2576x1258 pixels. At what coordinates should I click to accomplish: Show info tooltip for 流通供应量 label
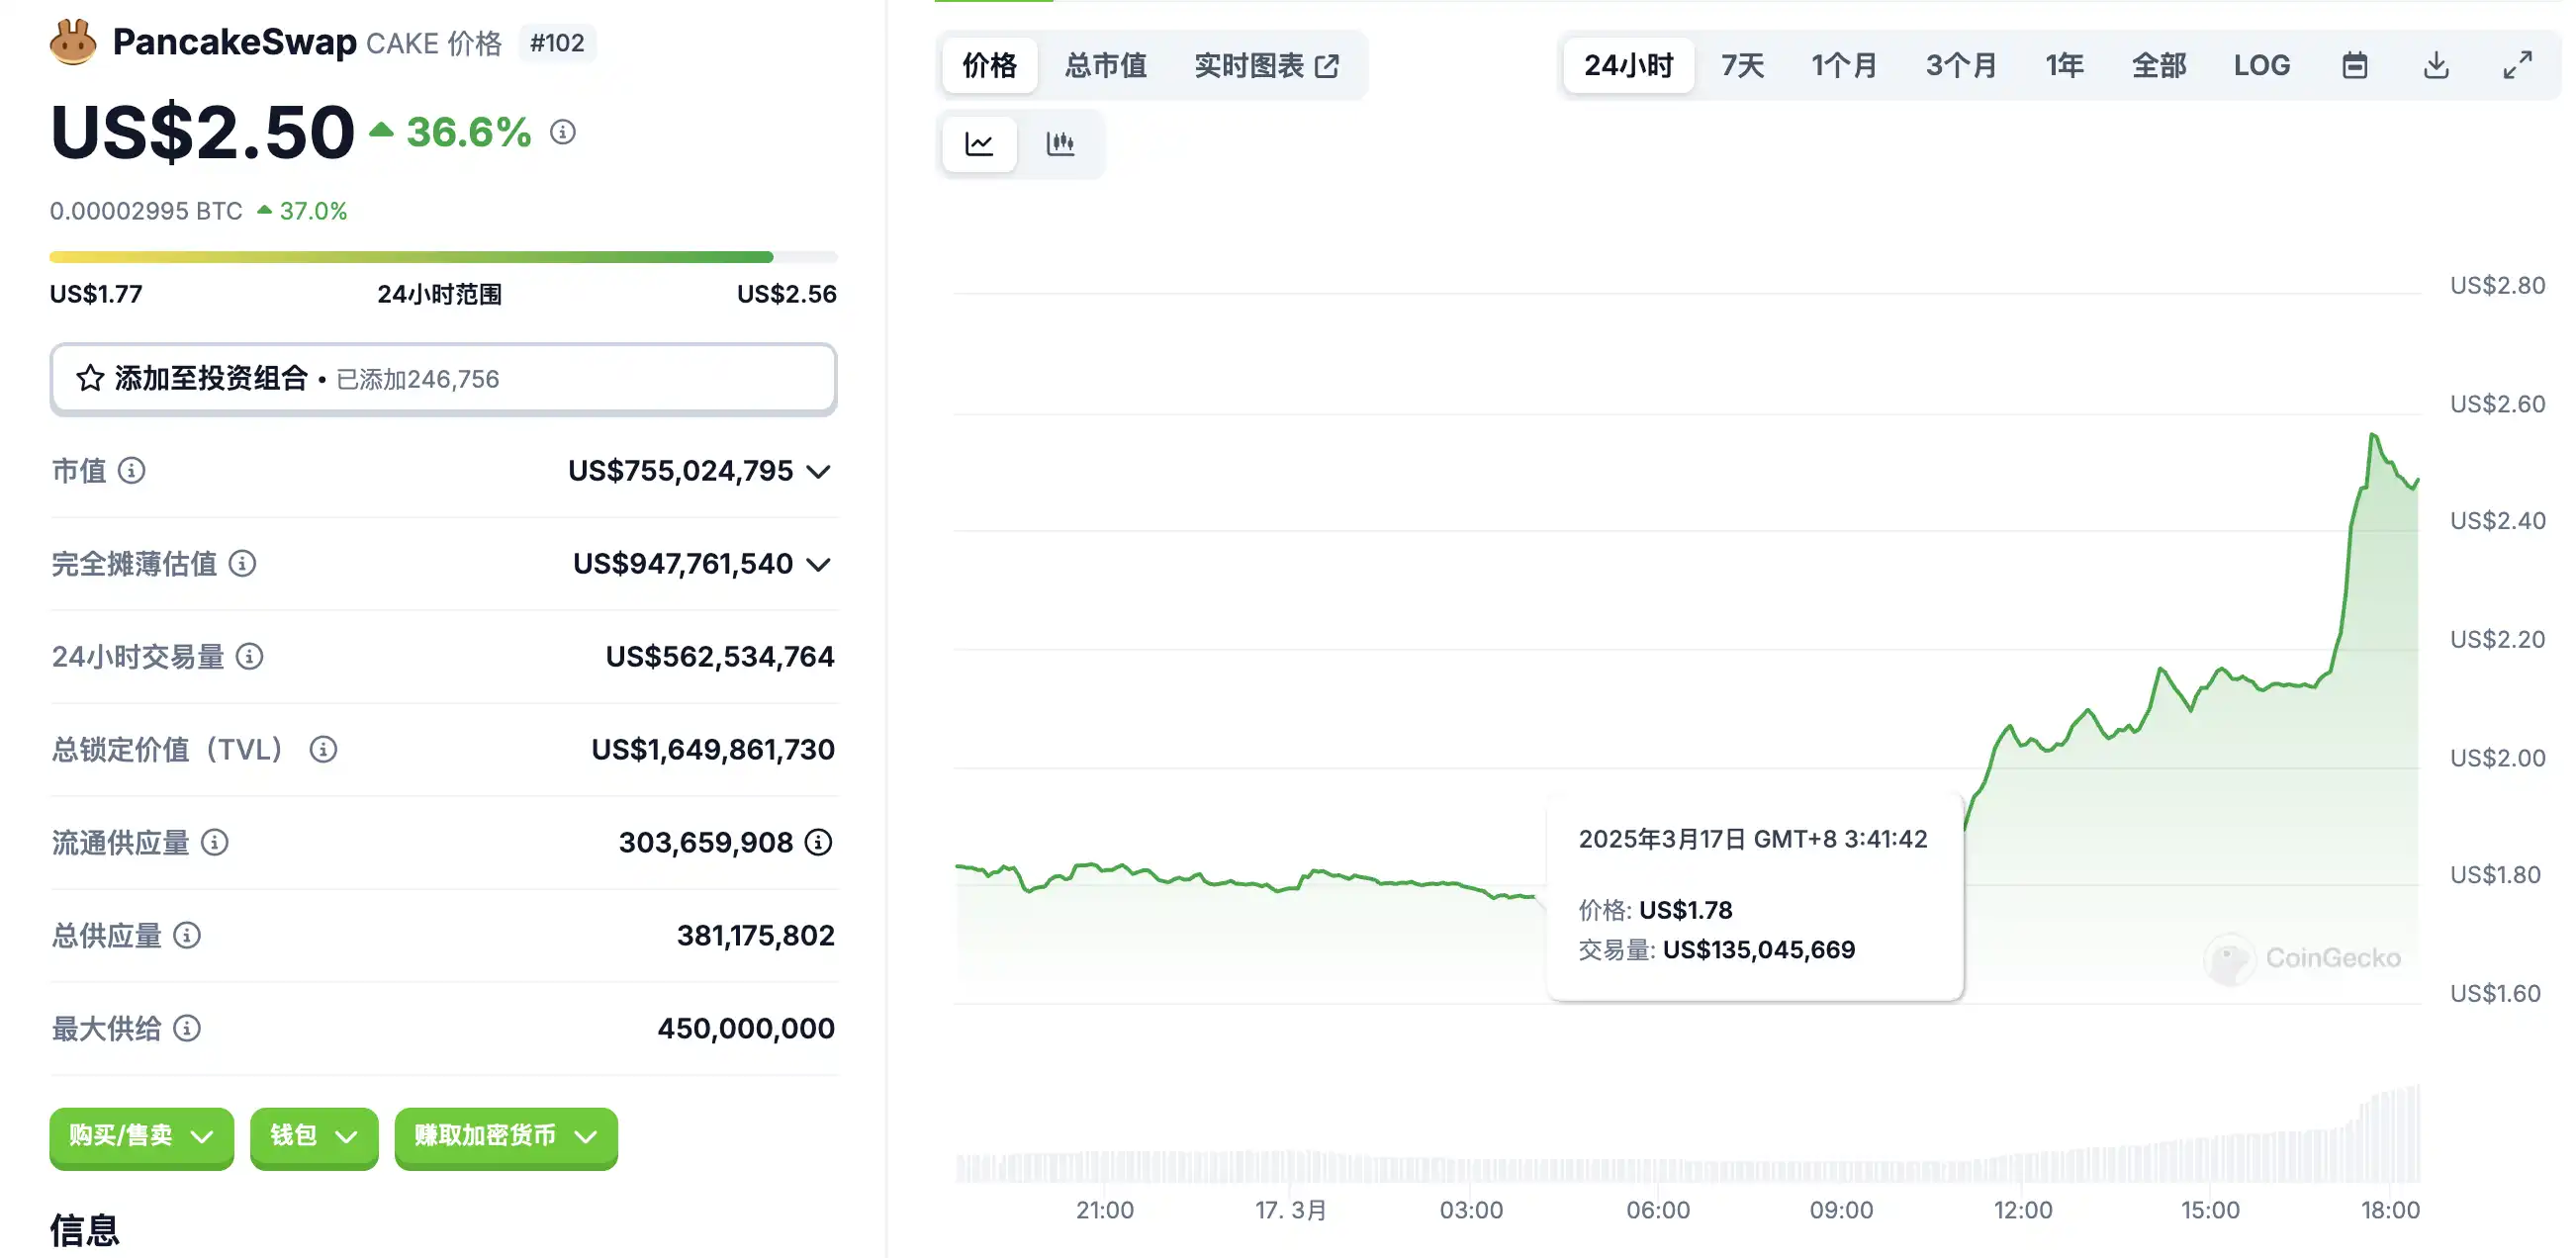point(214,842)
